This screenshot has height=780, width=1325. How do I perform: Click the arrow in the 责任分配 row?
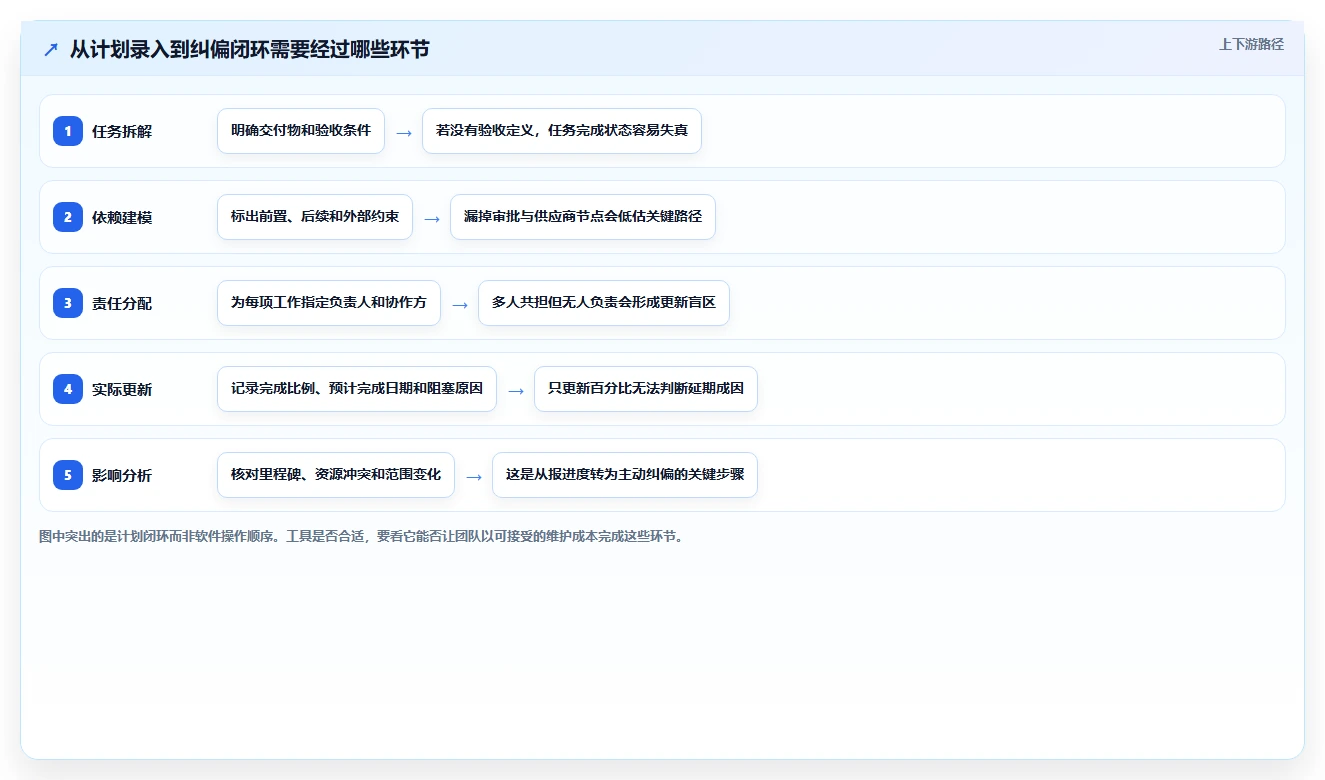pyautogui.click(x=460, y=304)
